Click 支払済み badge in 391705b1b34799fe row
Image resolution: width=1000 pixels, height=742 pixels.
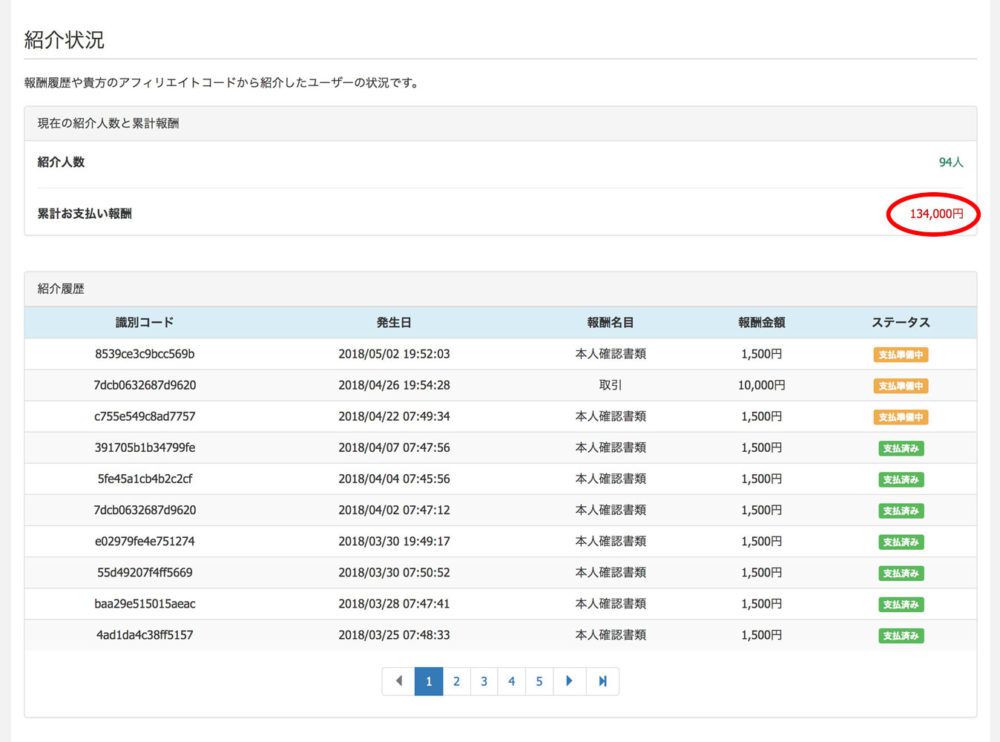pyautogui.click(x=901, y=449)
